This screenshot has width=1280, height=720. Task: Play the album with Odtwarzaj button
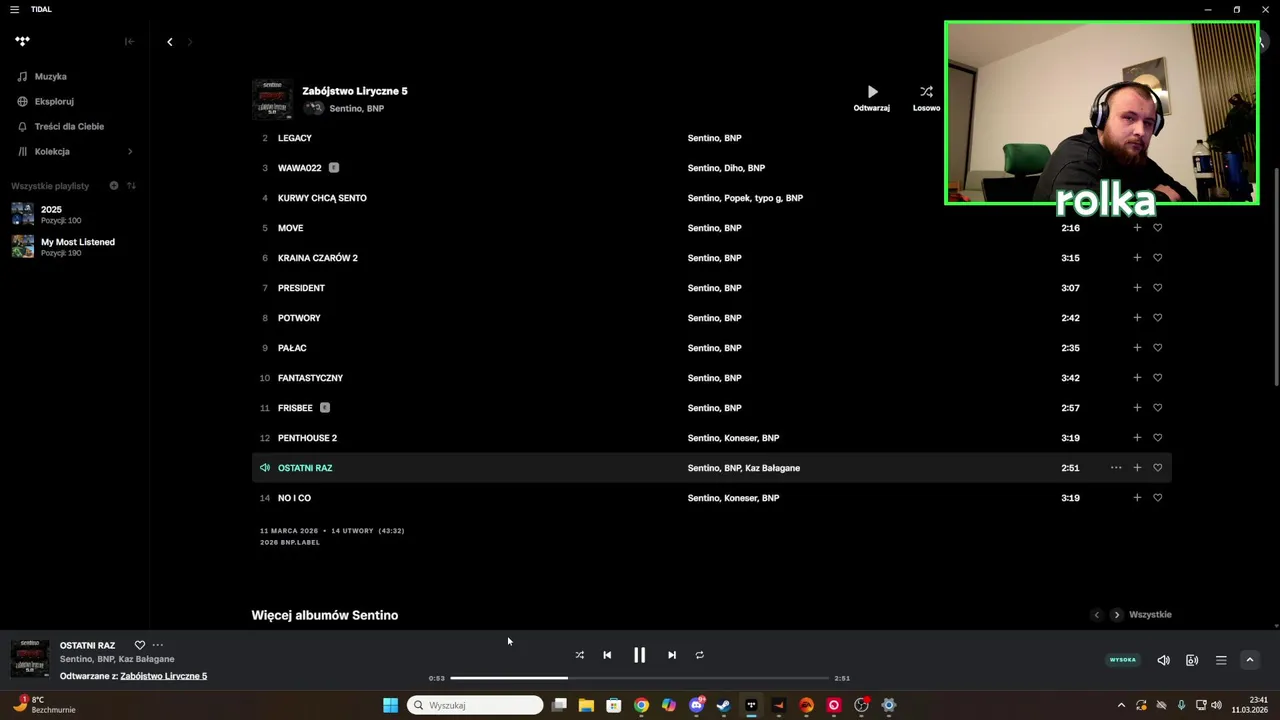click(872, 97)
